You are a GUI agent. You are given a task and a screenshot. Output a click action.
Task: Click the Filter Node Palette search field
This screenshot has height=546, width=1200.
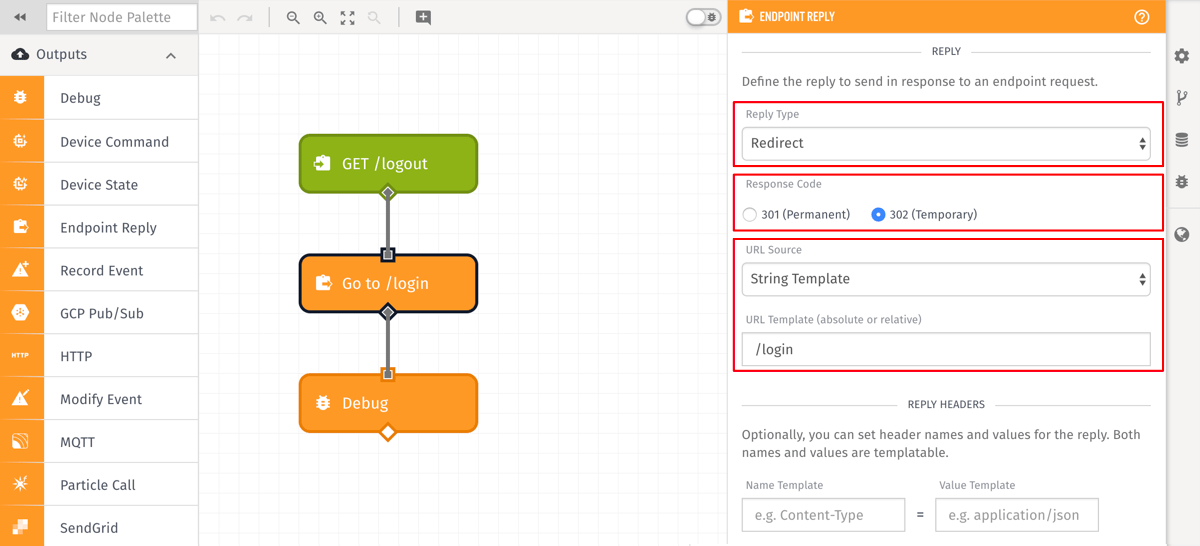click(122, 17)
